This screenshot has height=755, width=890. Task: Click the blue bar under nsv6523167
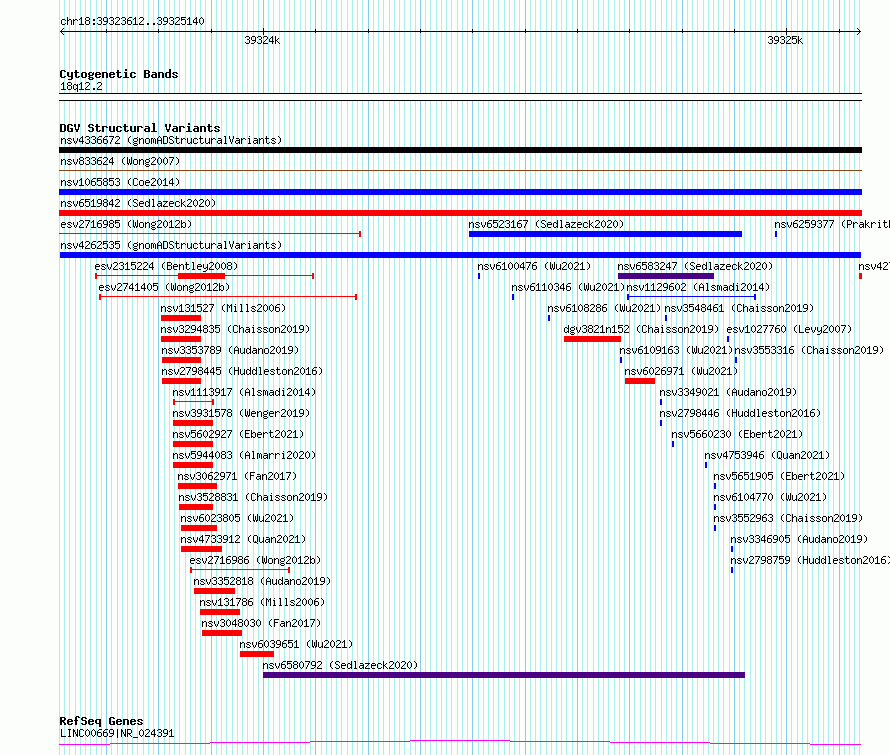pos(605,234)
